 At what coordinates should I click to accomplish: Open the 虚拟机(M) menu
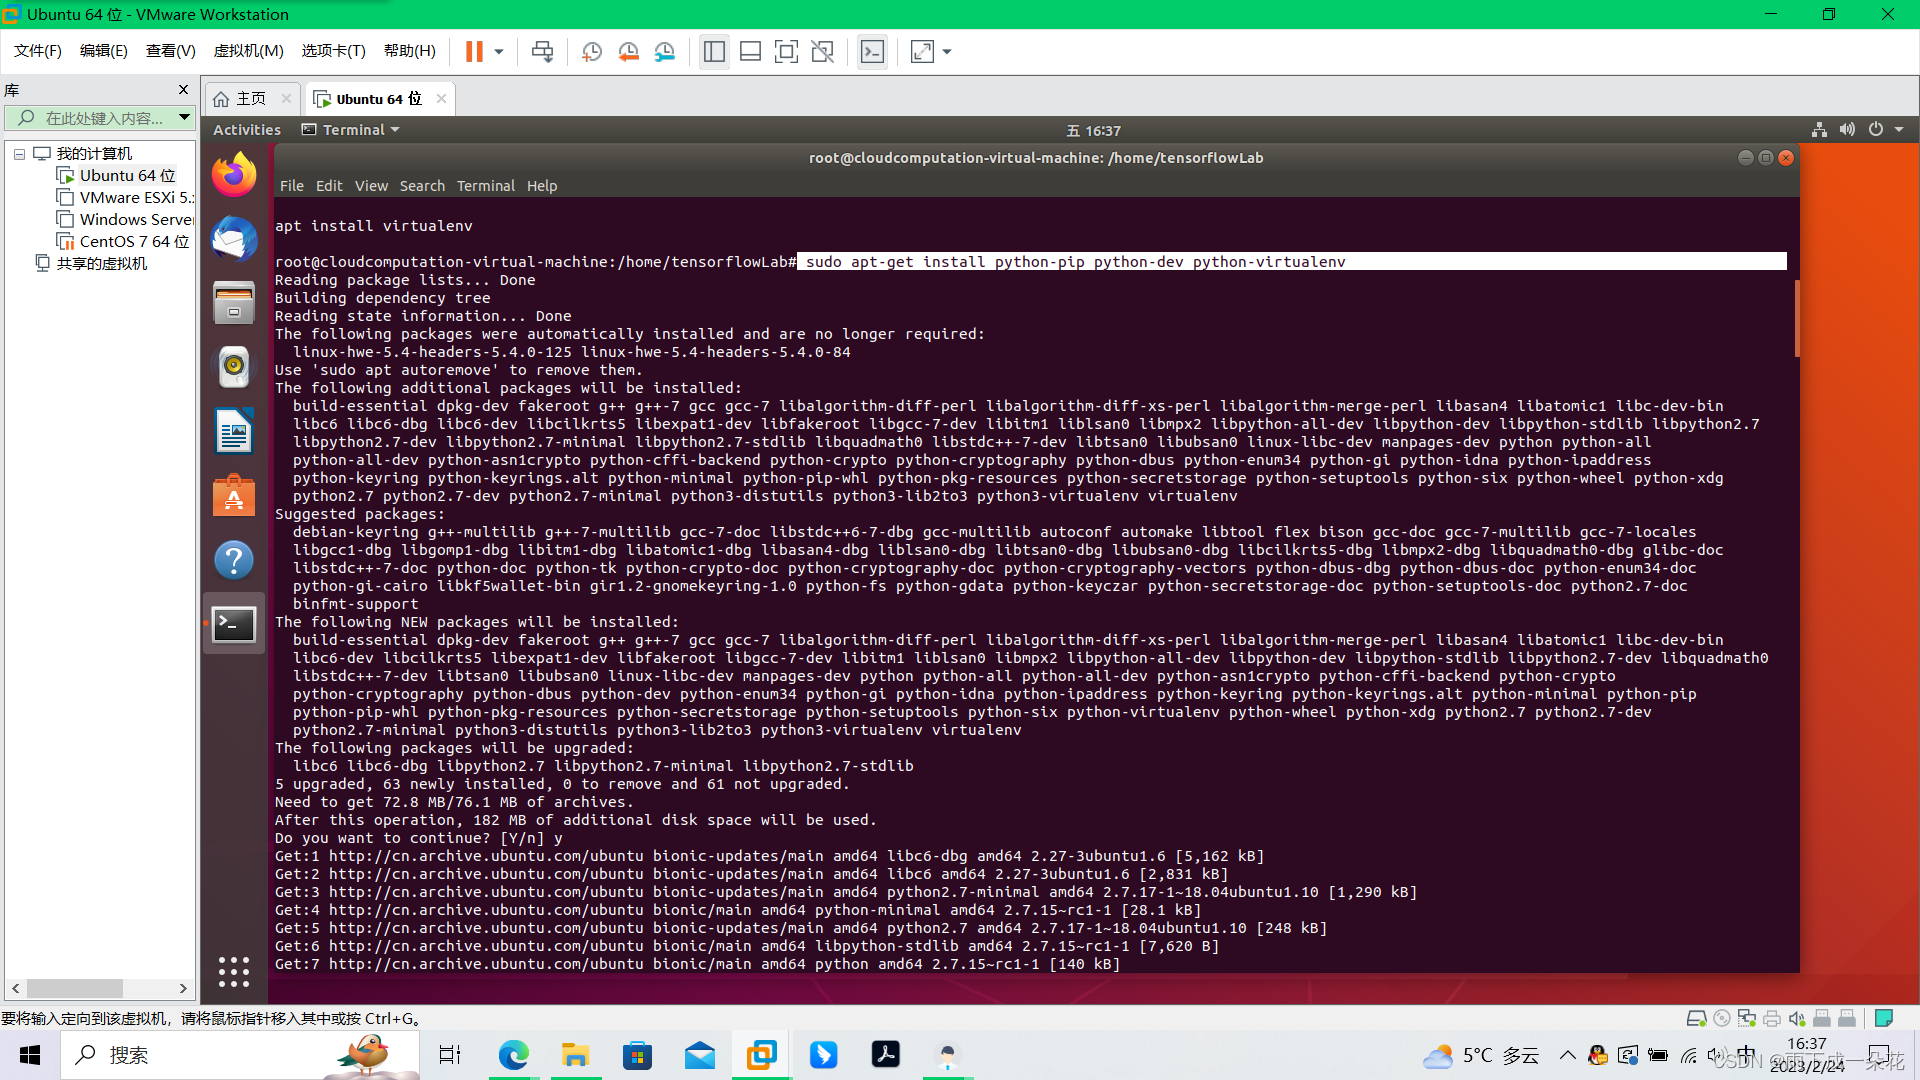248,51
